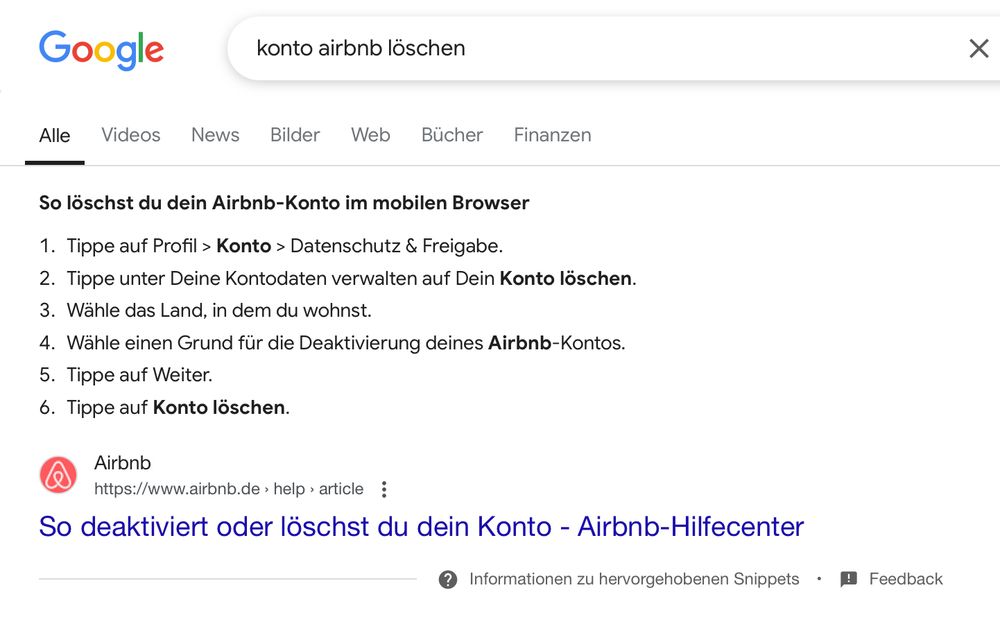The height and width of the screenshot is (619, 1000).
Task: Open the Web filter tab
Action: click(370, 135)
